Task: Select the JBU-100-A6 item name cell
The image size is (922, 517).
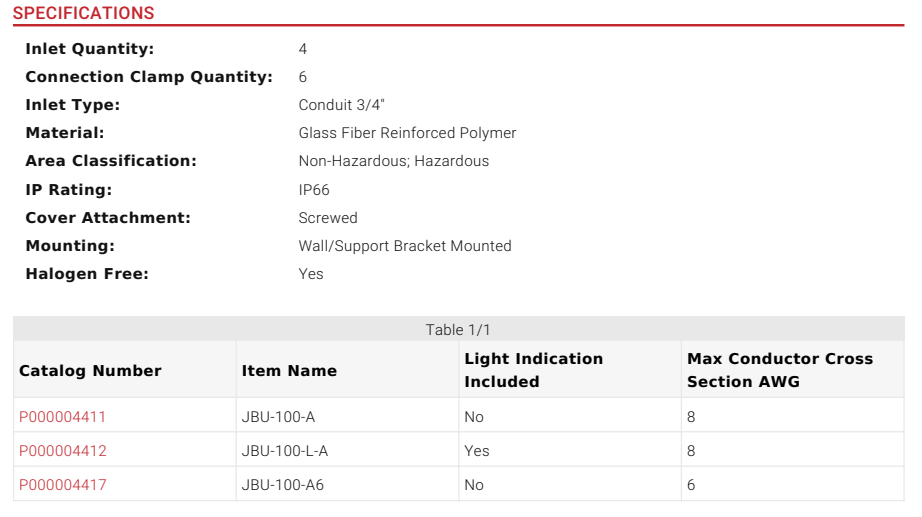Action: (x=283, y=485)
